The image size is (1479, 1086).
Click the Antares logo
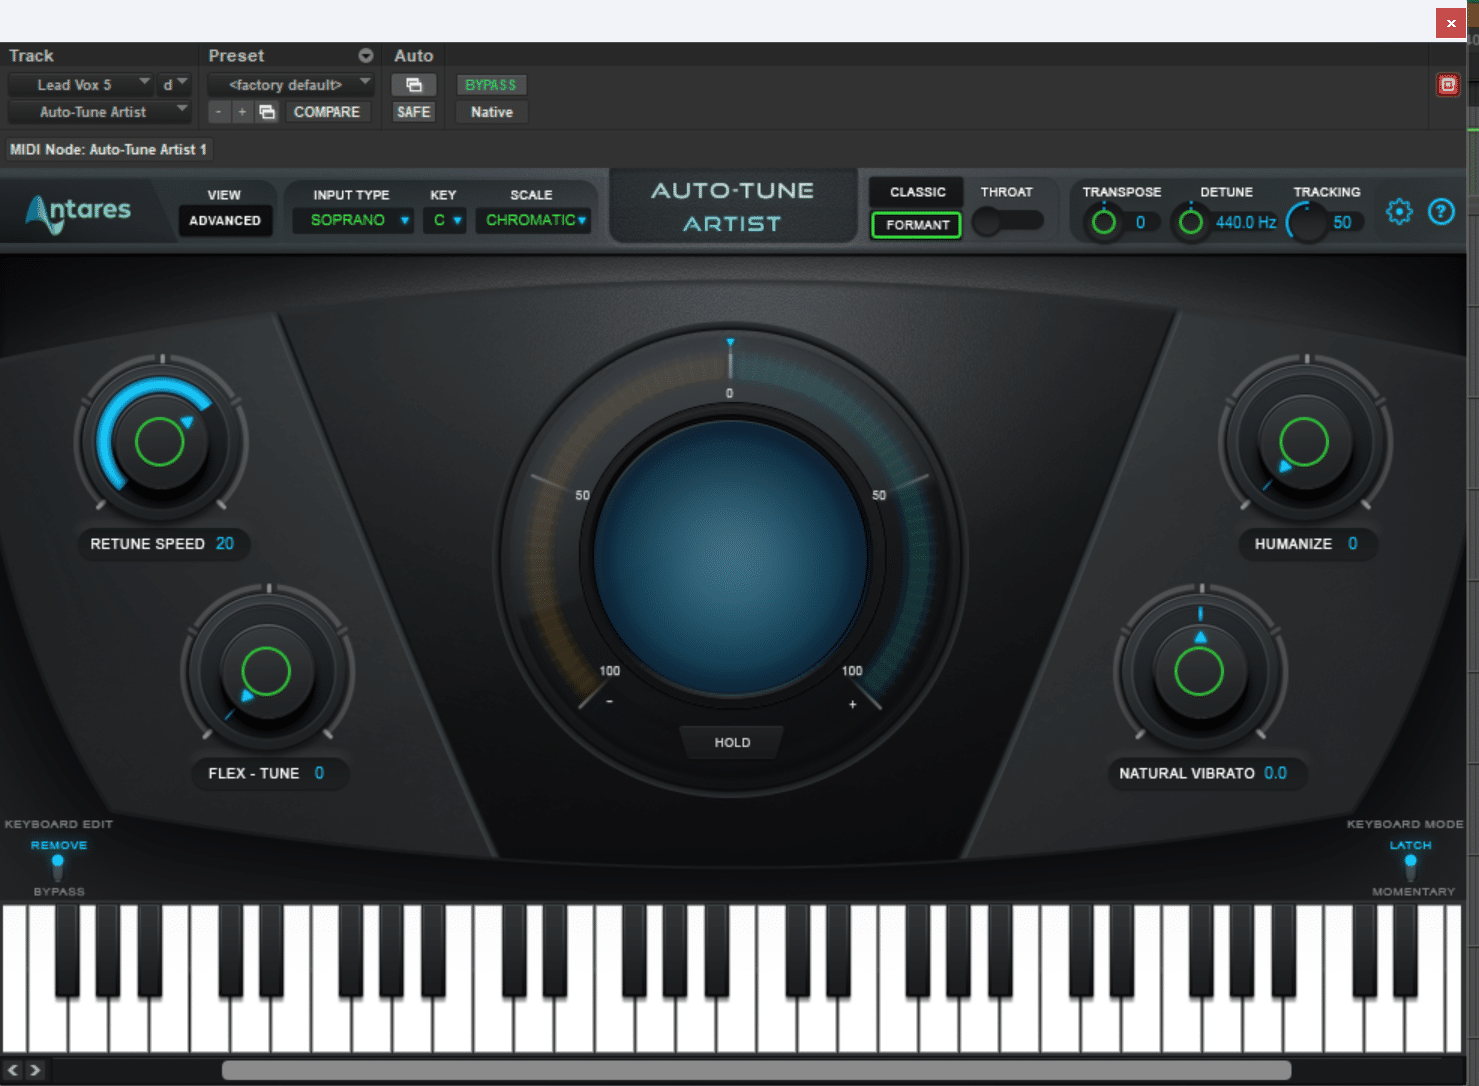pyautogui.click(x=78, y=212)
